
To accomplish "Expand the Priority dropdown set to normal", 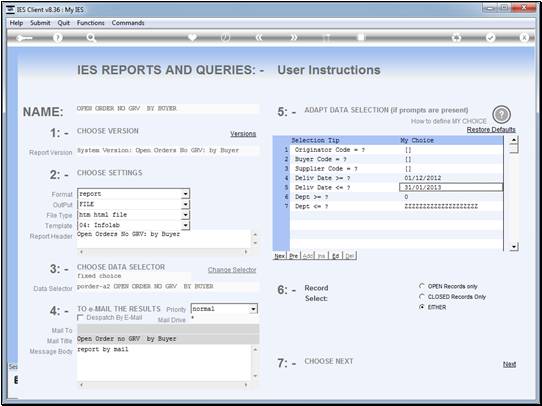I will [x=254, y=309].
